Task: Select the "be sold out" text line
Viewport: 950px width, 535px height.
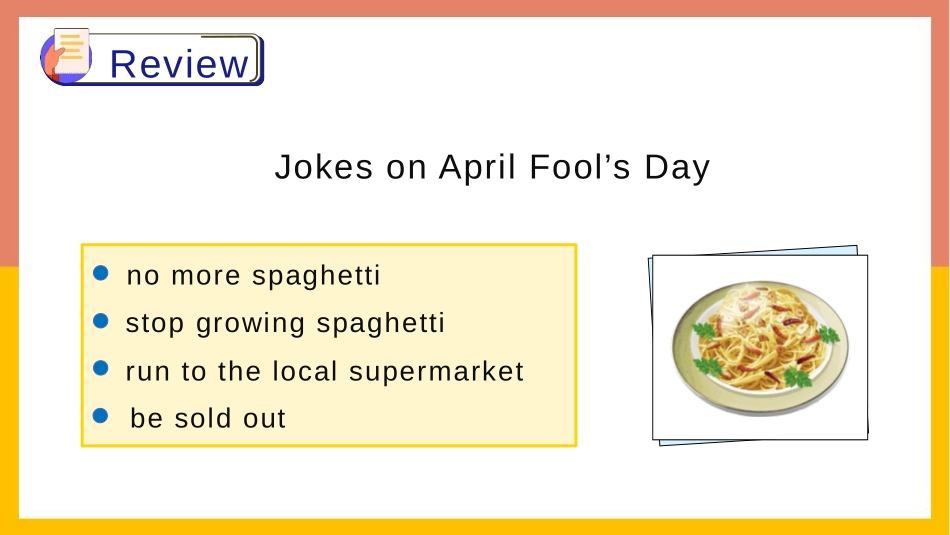Action: [x=208, y=419]
